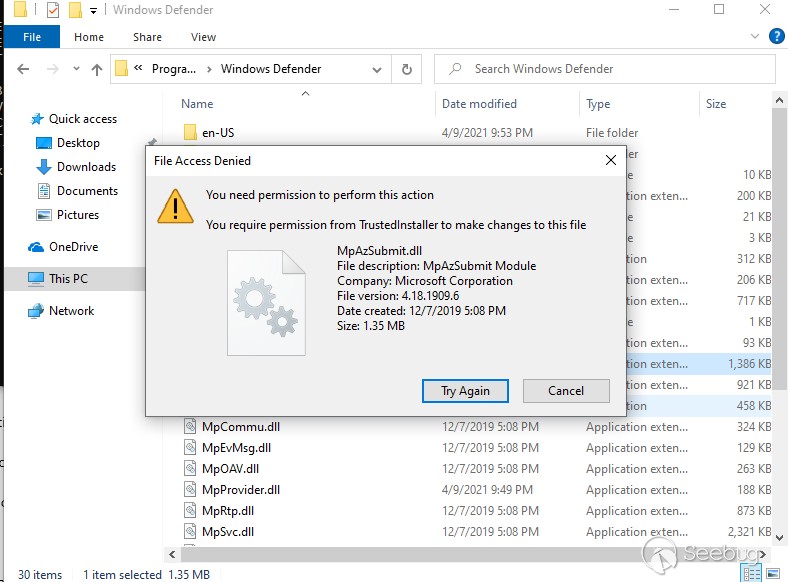
Task: Click the New Folder icon in the title bar
Action: 74,10
